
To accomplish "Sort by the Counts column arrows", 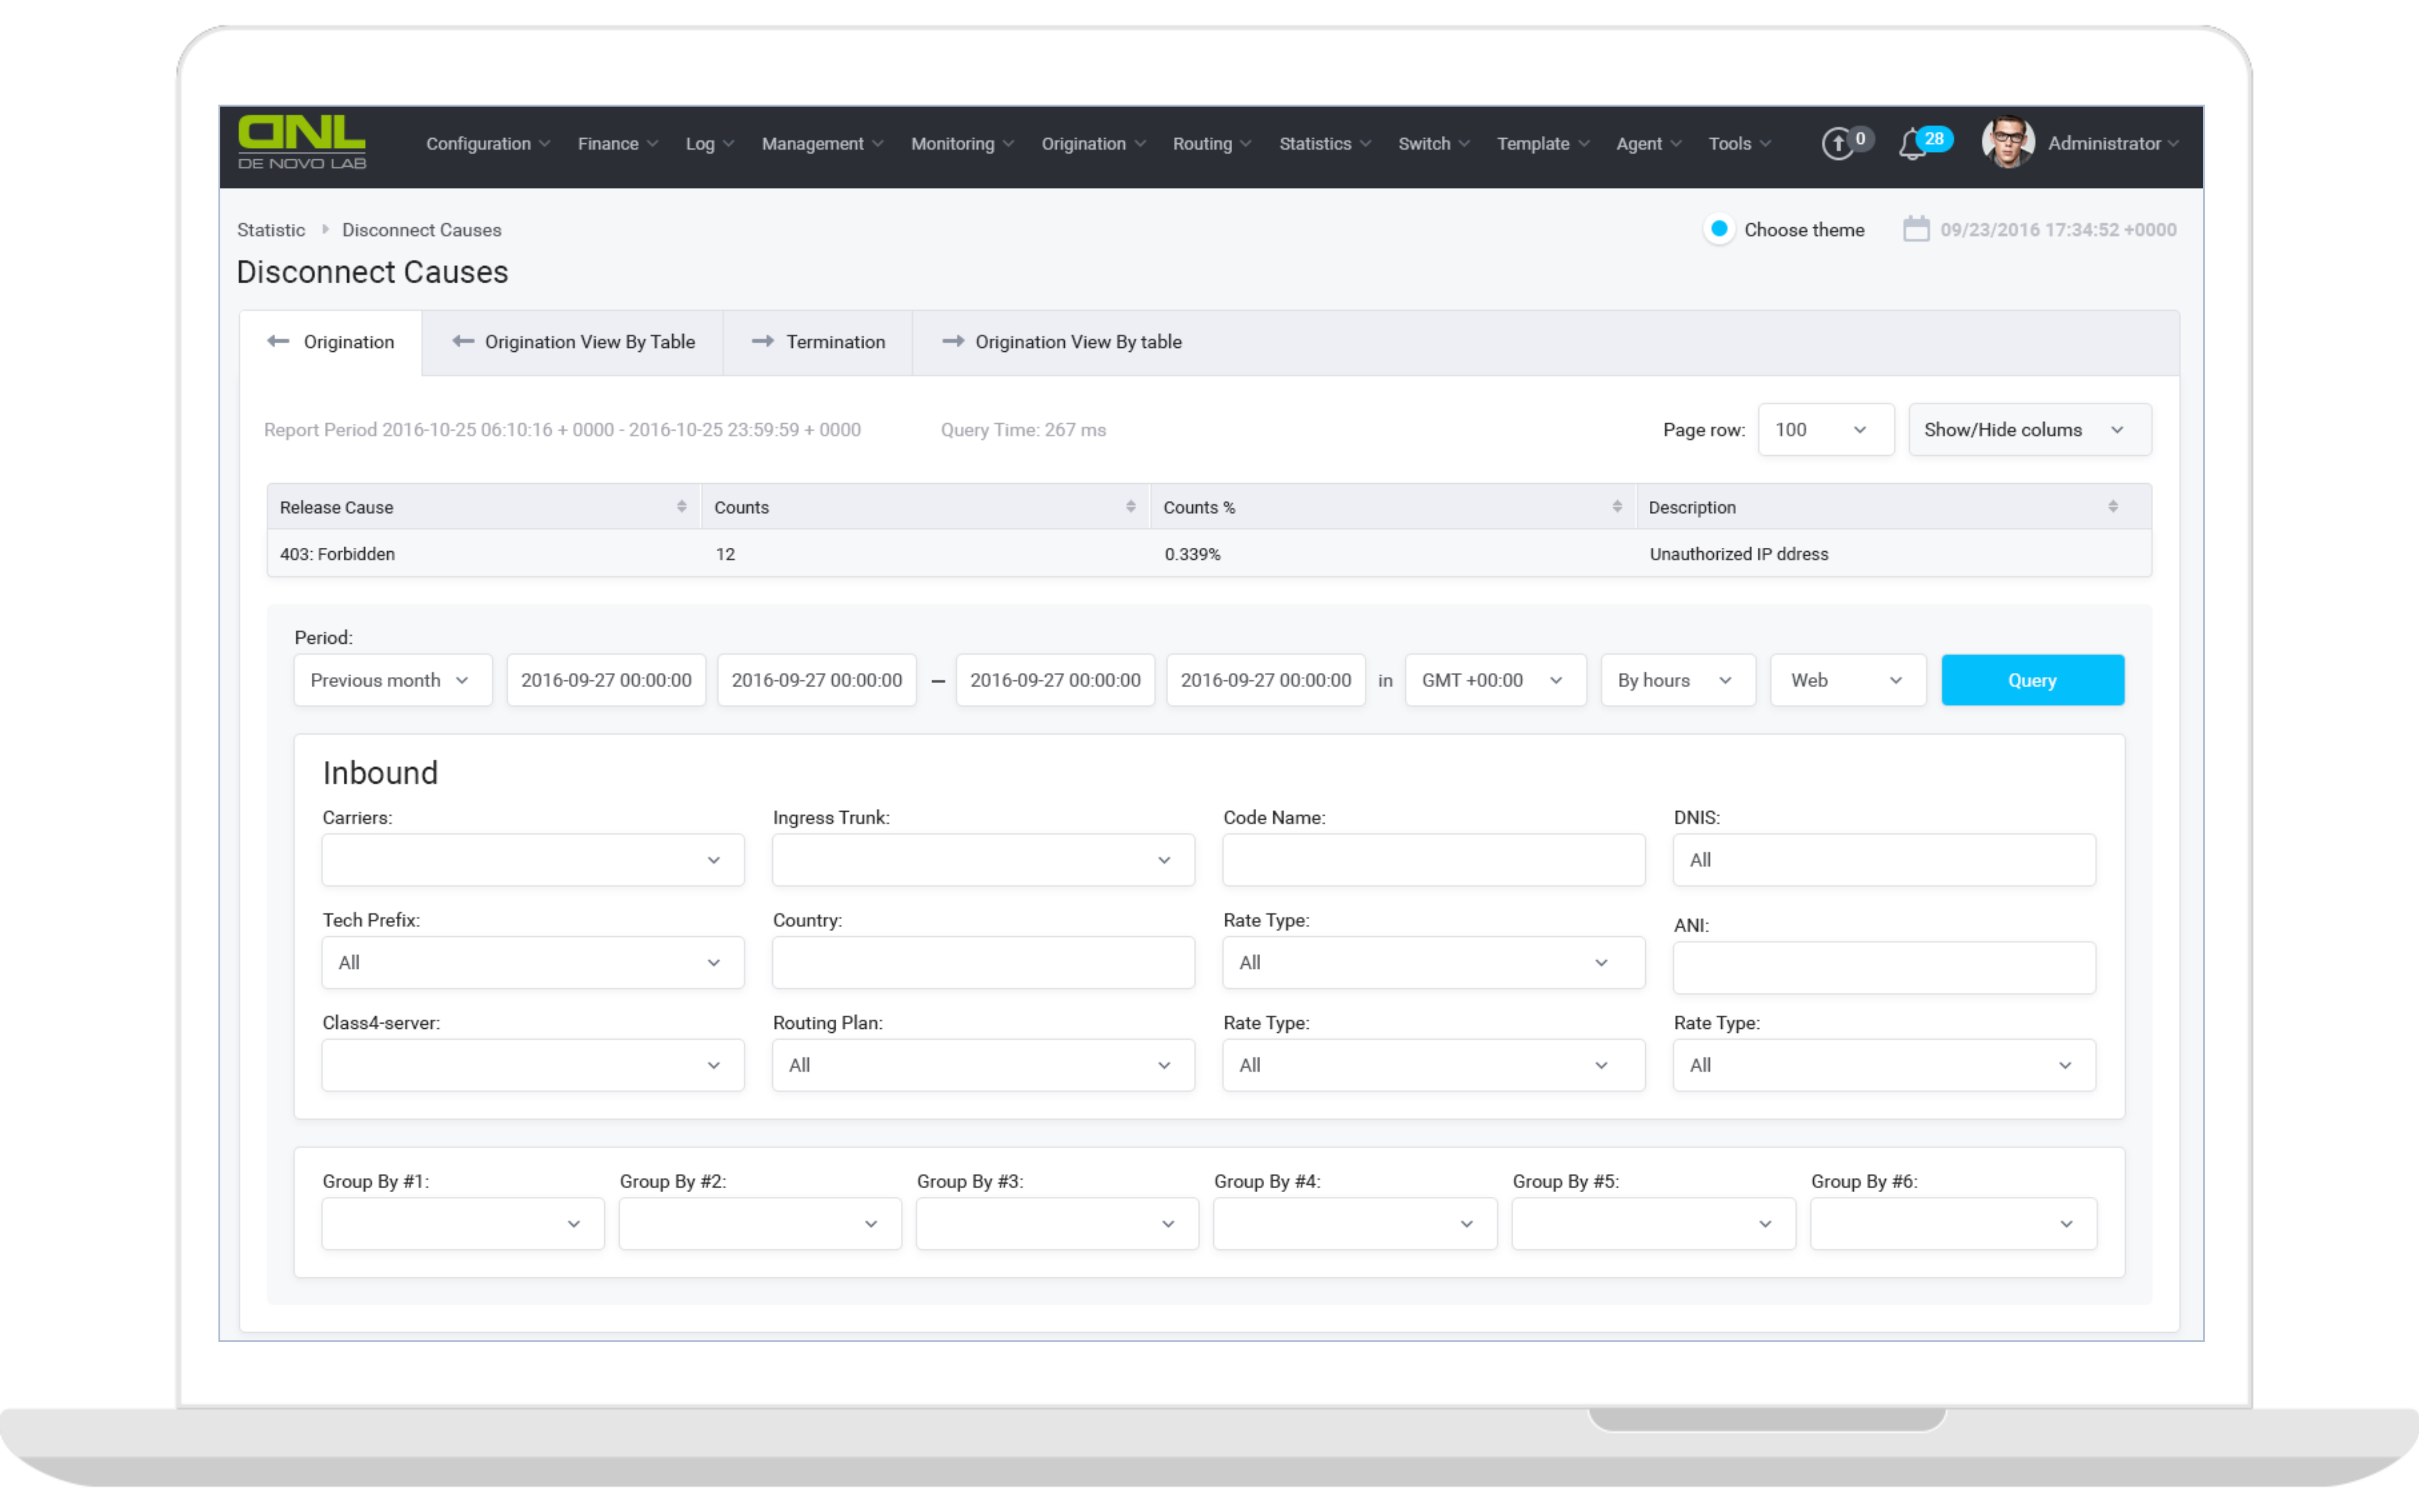I will pyautogui.click(x=1130, y=507).
